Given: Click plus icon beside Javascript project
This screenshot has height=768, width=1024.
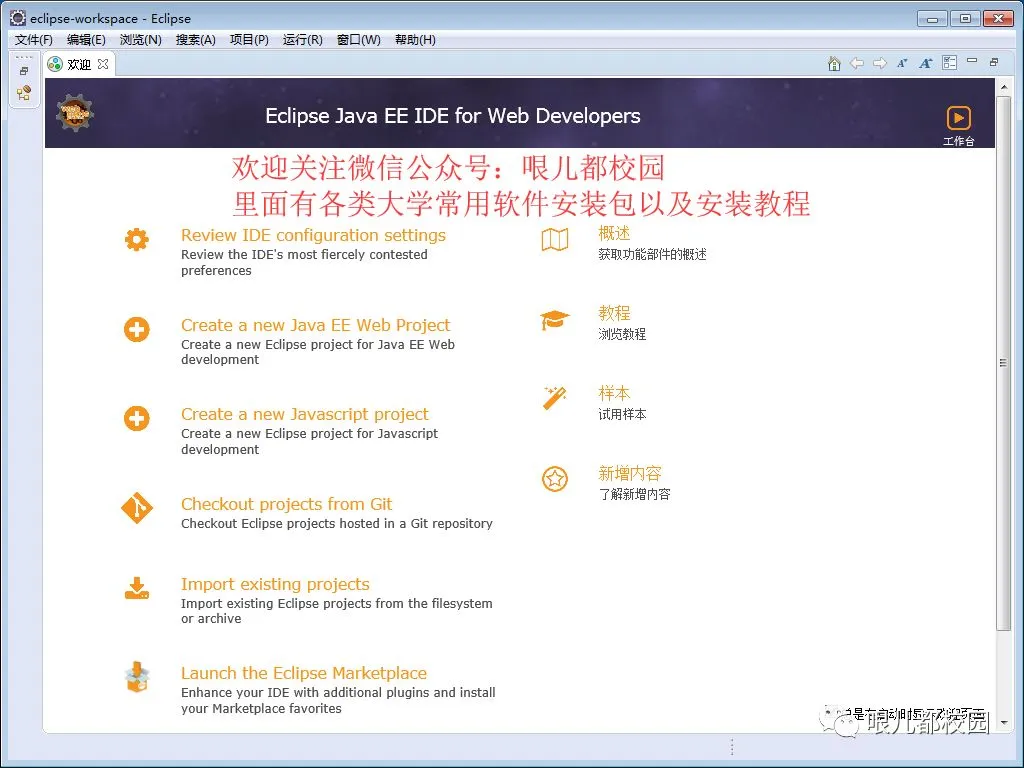Looking at the screenshot, I should point(136,419).
